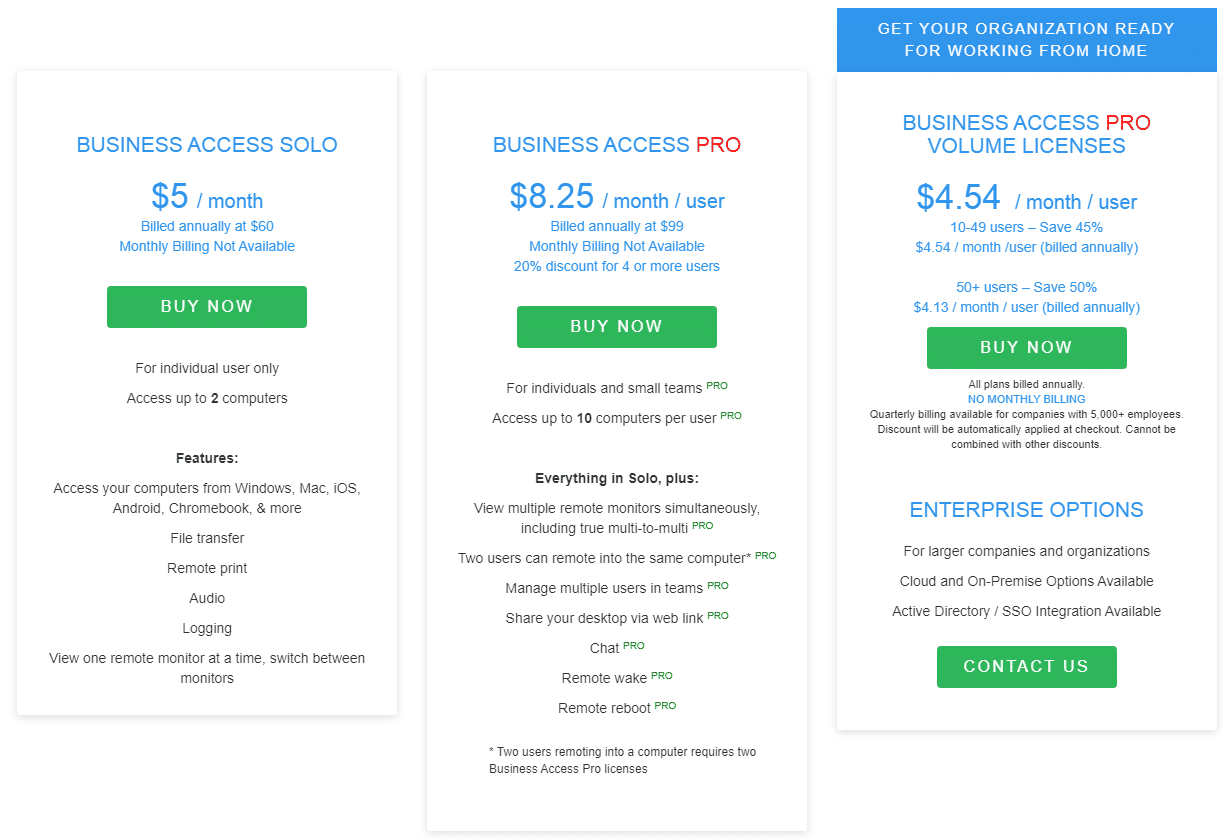Click Buy Now for Pro Volume Licenses

[1026, 348]
